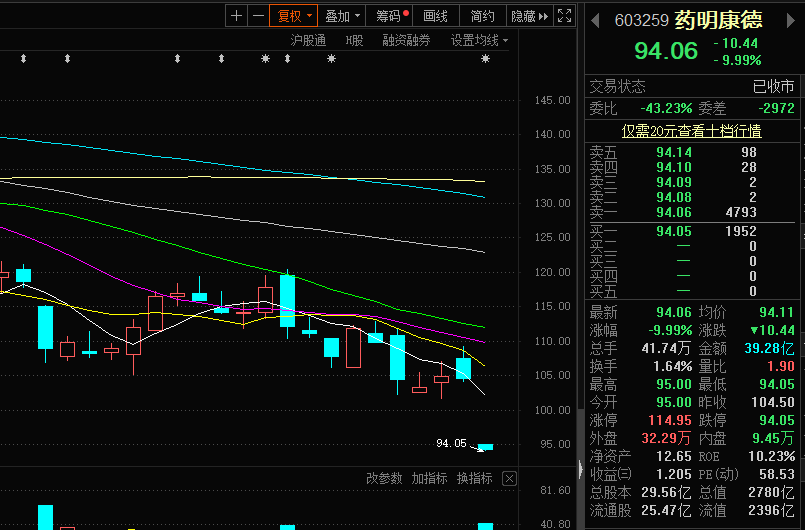Click the 145.00 price axis label
The height and width of the screenshot is (530, 805).
click(552, 100)
